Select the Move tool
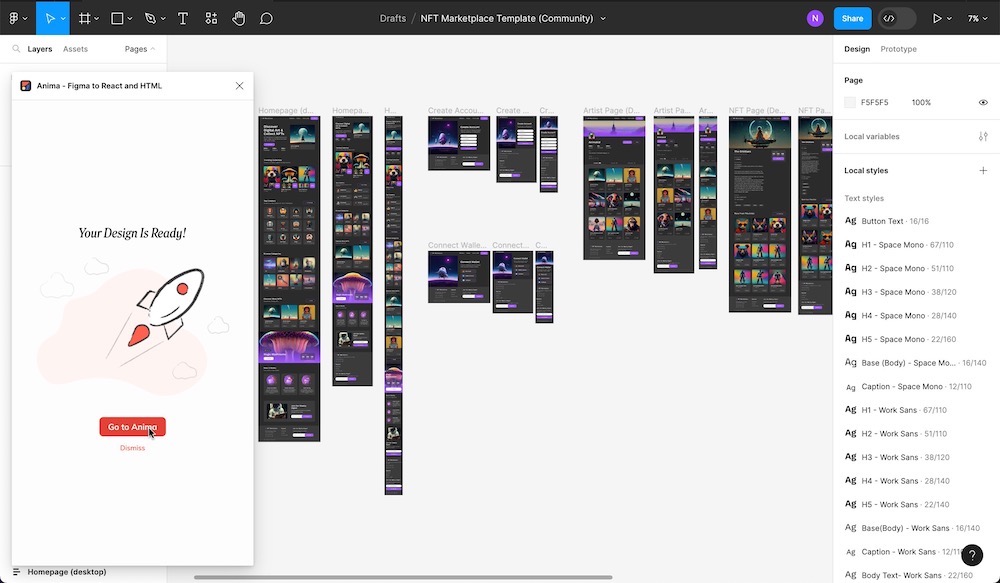The height and width of the screenshot is (583, 1000). [50, 18]
